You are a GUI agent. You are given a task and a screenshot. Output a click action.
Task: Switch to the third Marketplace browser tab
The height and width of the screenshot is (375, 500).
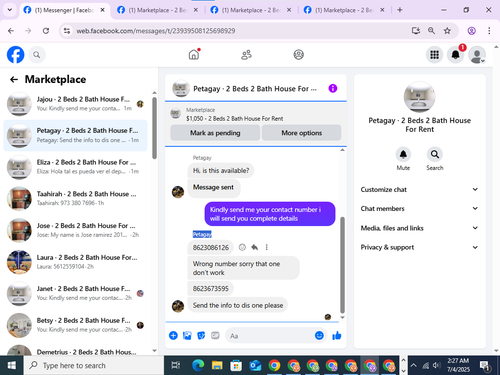251,10
